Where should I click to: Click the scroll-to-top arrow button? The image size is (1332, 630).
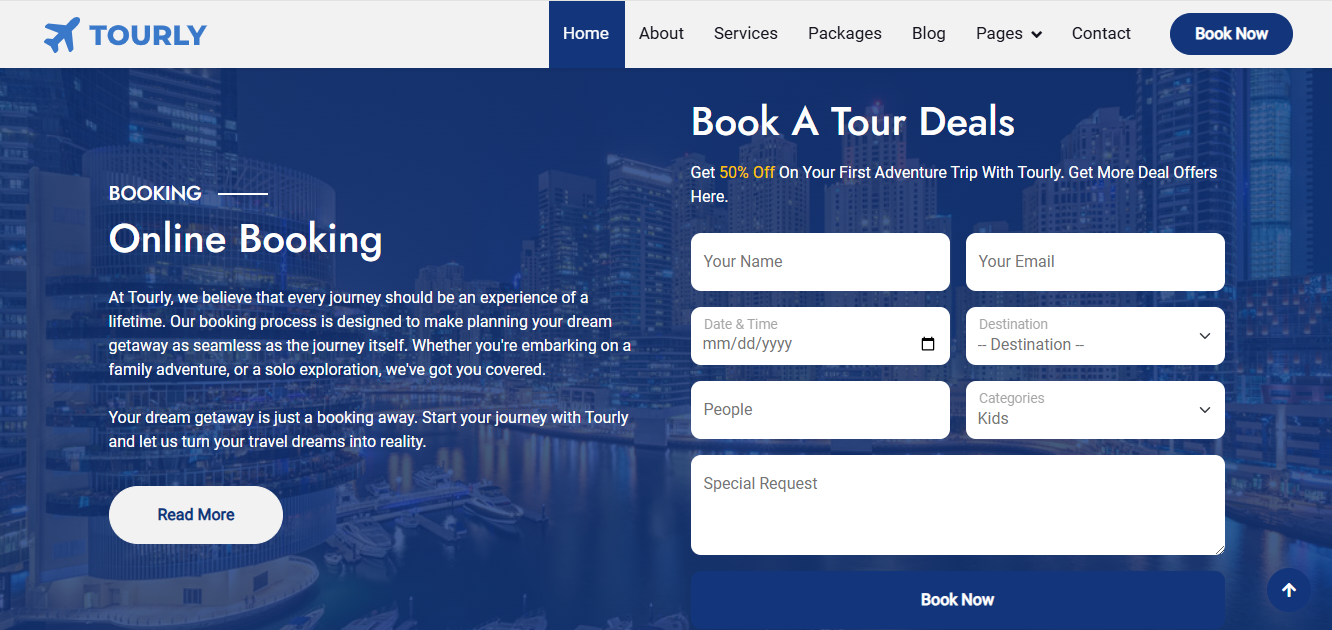pyautogui.click(x=1288, y=590)
